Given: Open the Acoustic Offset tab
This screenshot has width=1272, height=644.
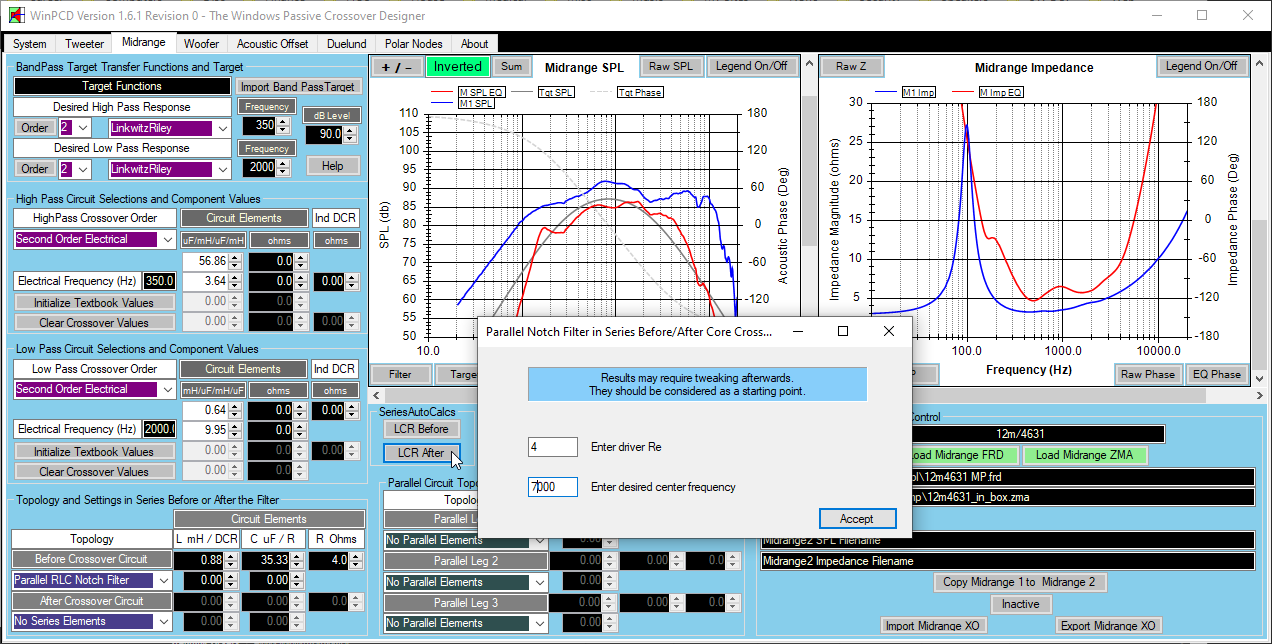Looking at the screenshot, I should (272, 44).
